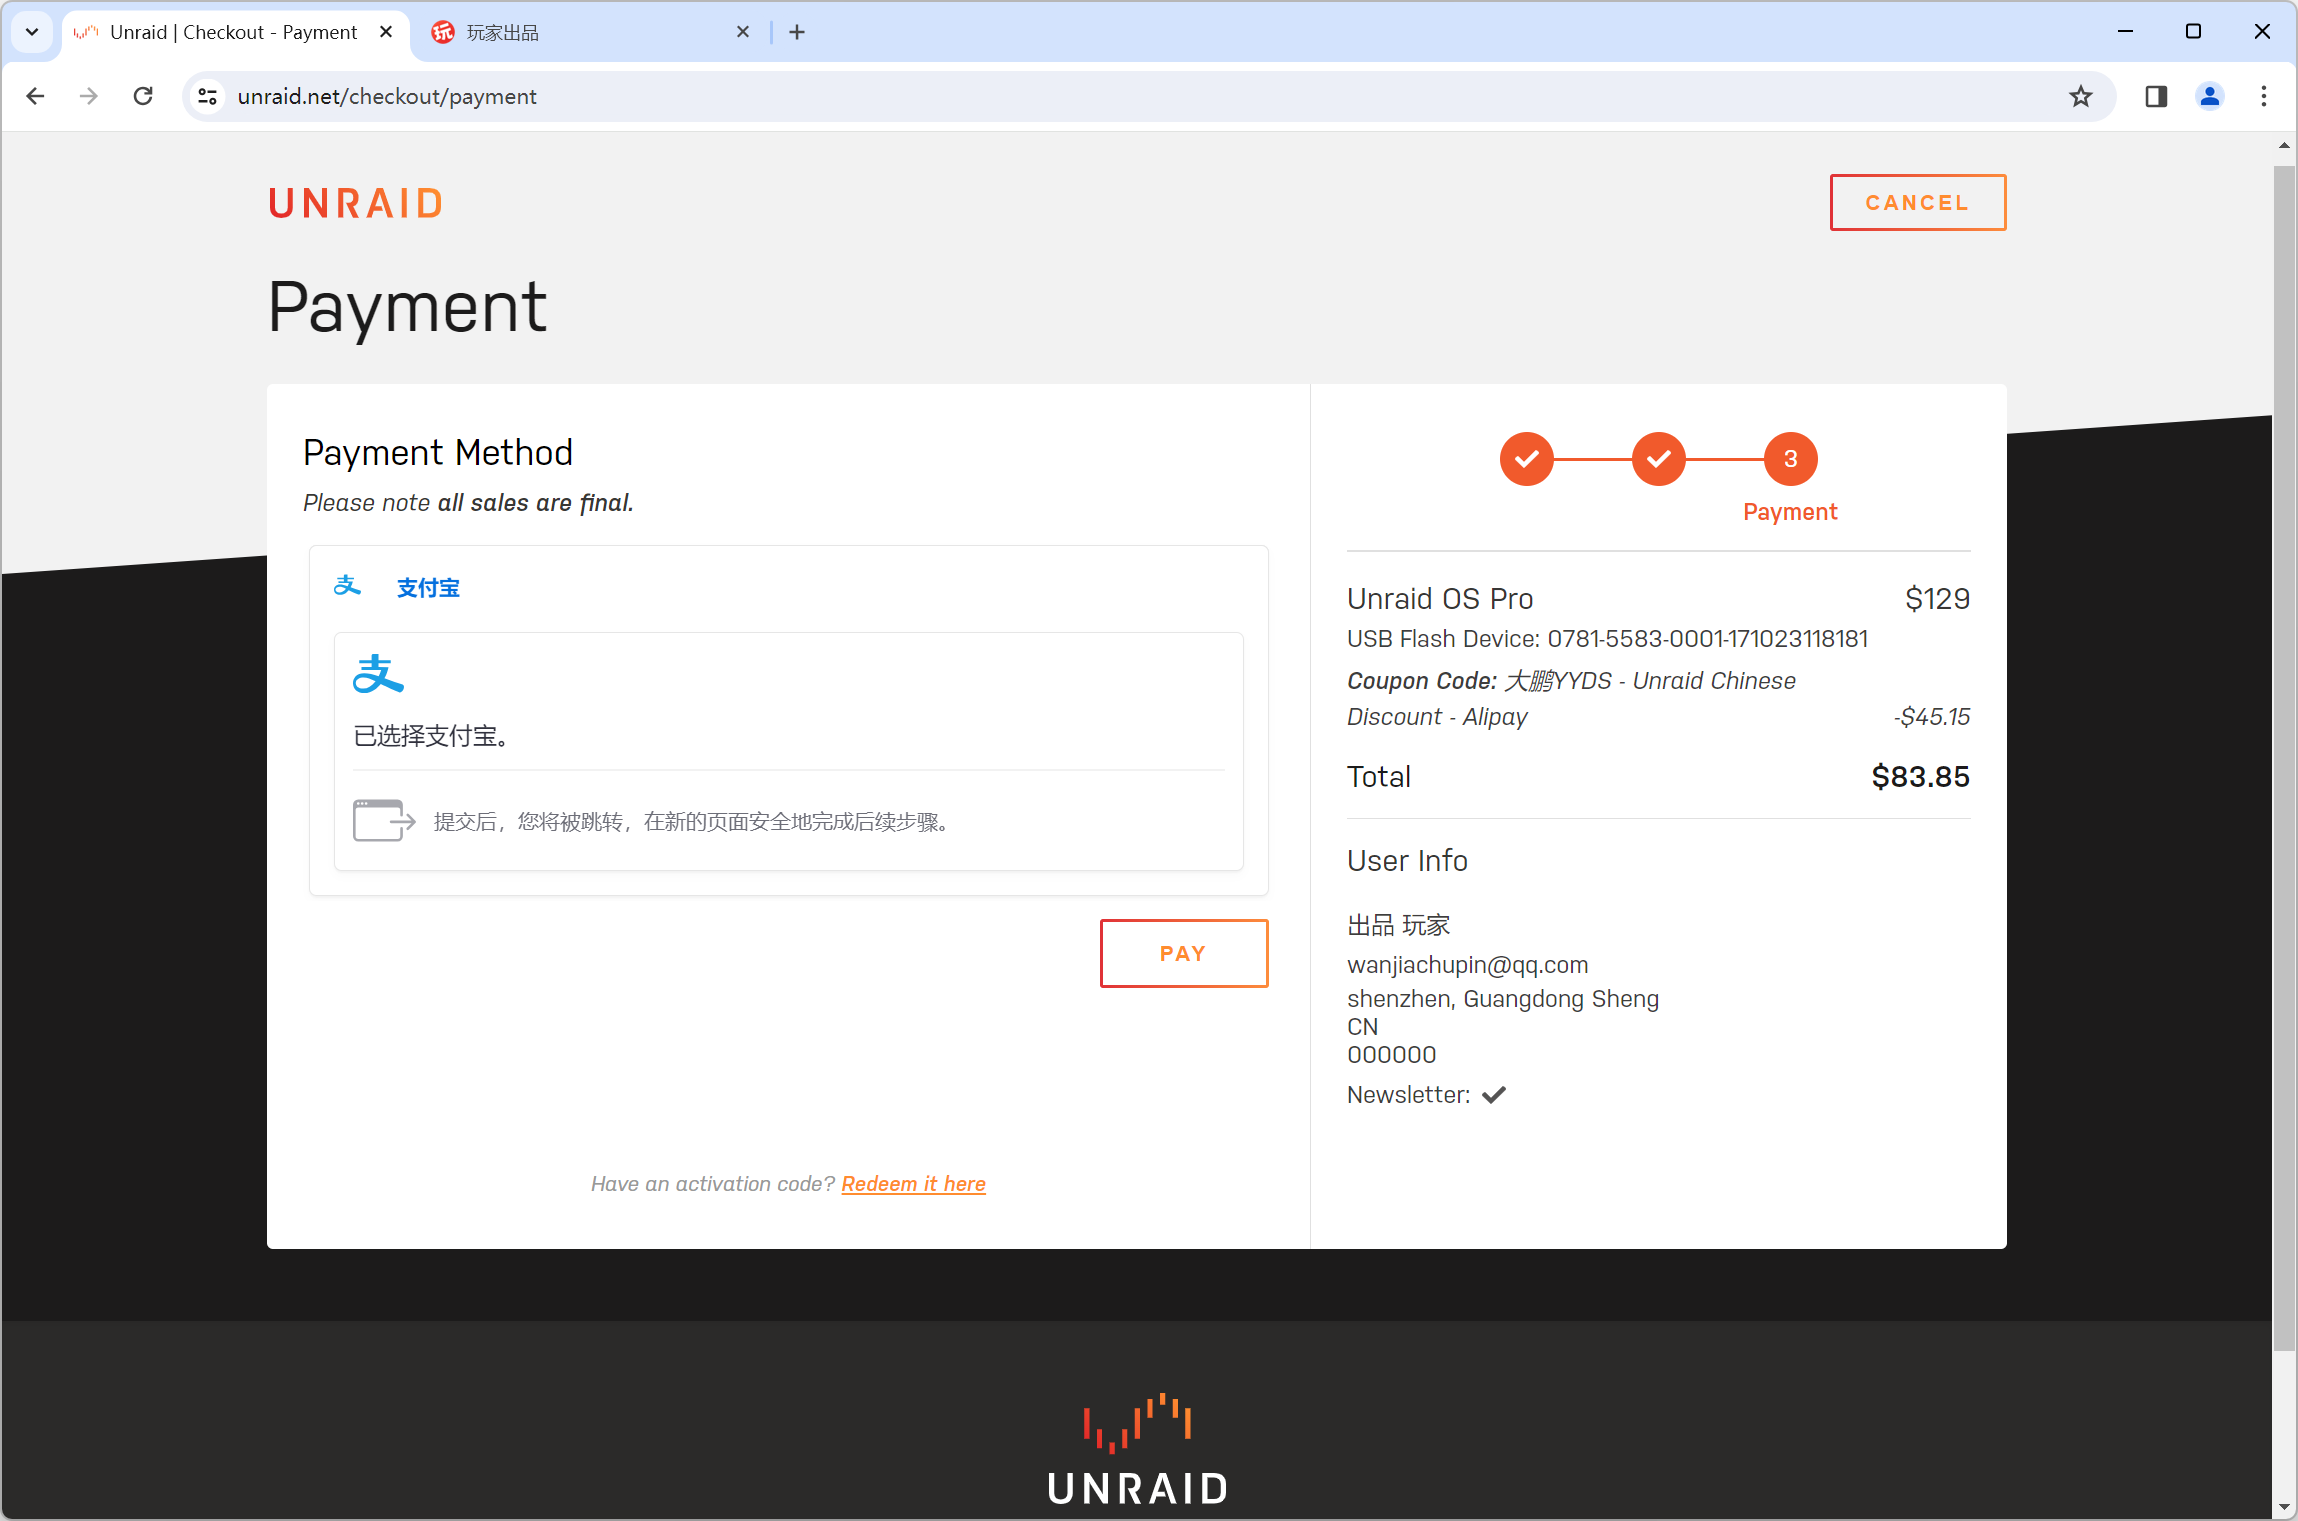Select the 支付宝 payment method tab

(x=428, y=588)
